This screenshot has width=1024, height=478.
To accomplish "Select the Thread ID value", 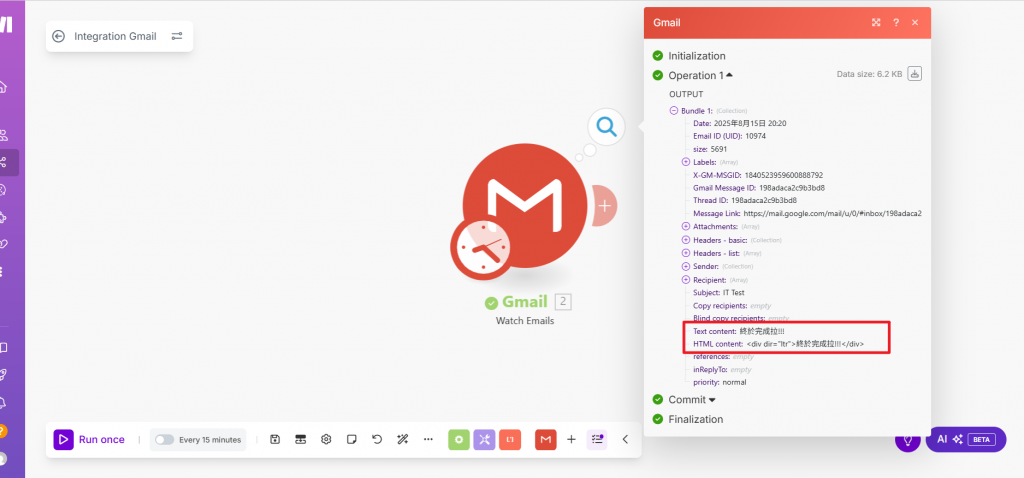I will point(764,200).
